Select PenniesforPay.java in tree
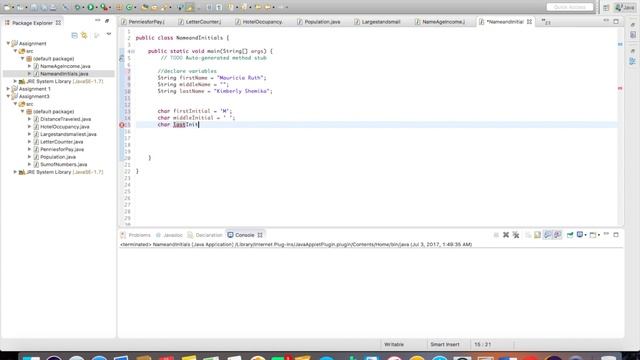Viewport: 640px width, 360px height. pos(62,149)
